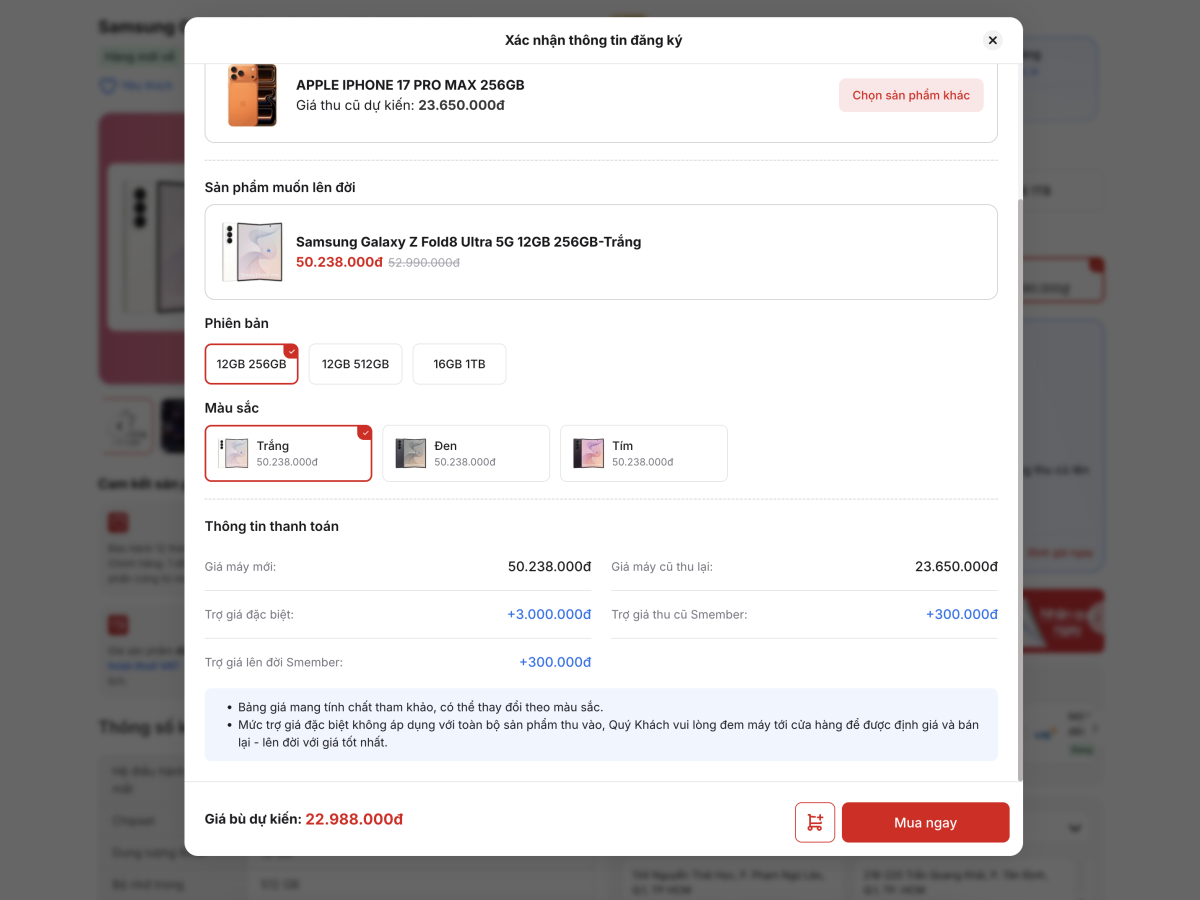1200x900 pixels.
Task: Click the 'Giá máy cũ thu lại' value 23.650.000đ
Action: pos(956,566)
